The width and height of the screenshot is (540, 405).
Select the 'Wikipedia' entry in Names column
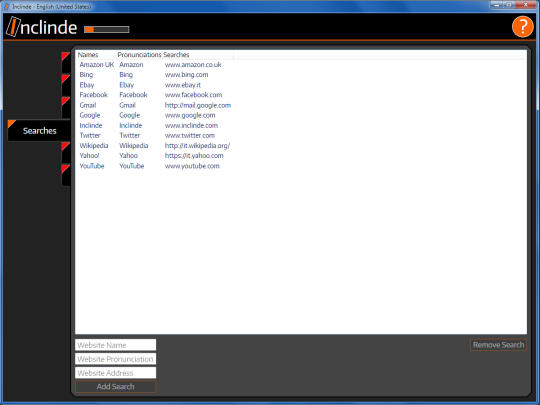pos(94,146)
